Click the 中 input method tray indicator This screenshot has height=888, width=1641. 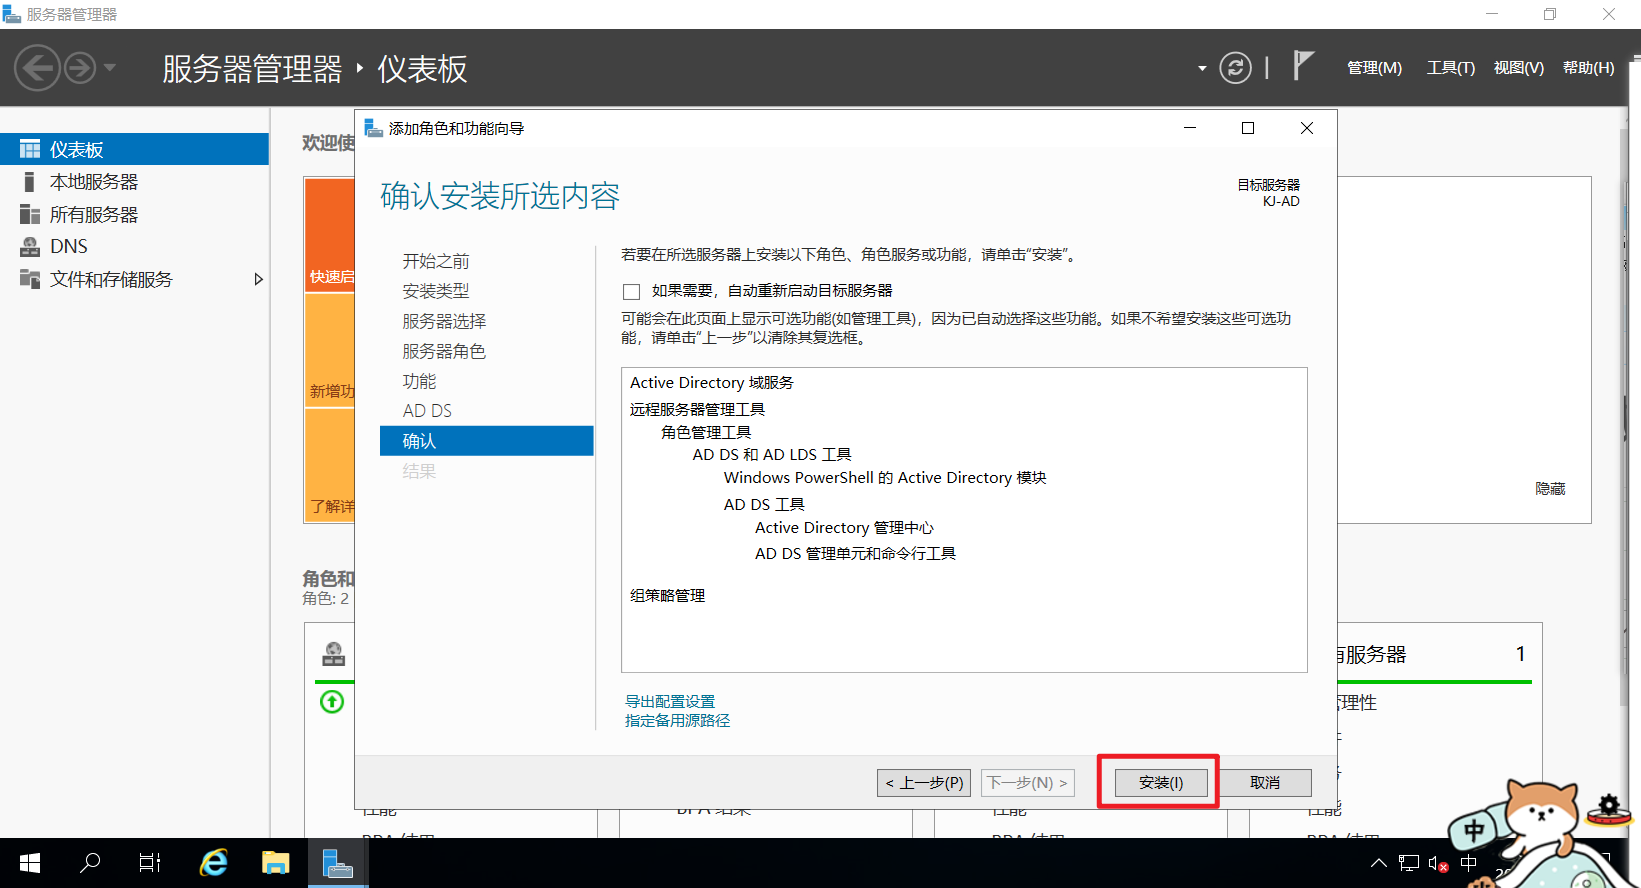[1469, 863]
